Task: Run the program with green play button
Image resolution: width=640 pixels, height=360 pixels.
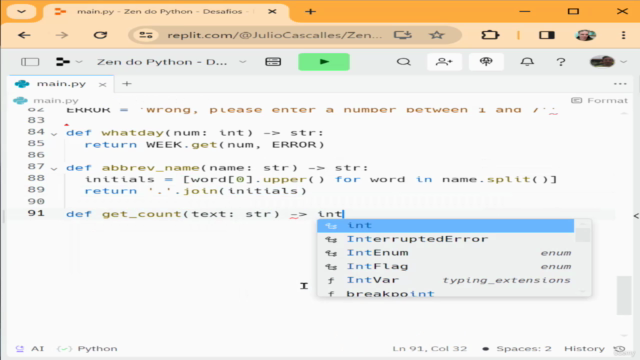Action: [x=324, y=62]
